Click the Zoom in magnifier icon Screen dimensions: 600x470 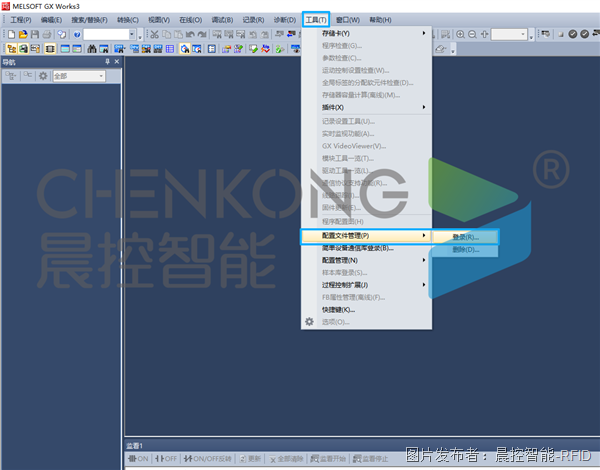pos(461,34)
